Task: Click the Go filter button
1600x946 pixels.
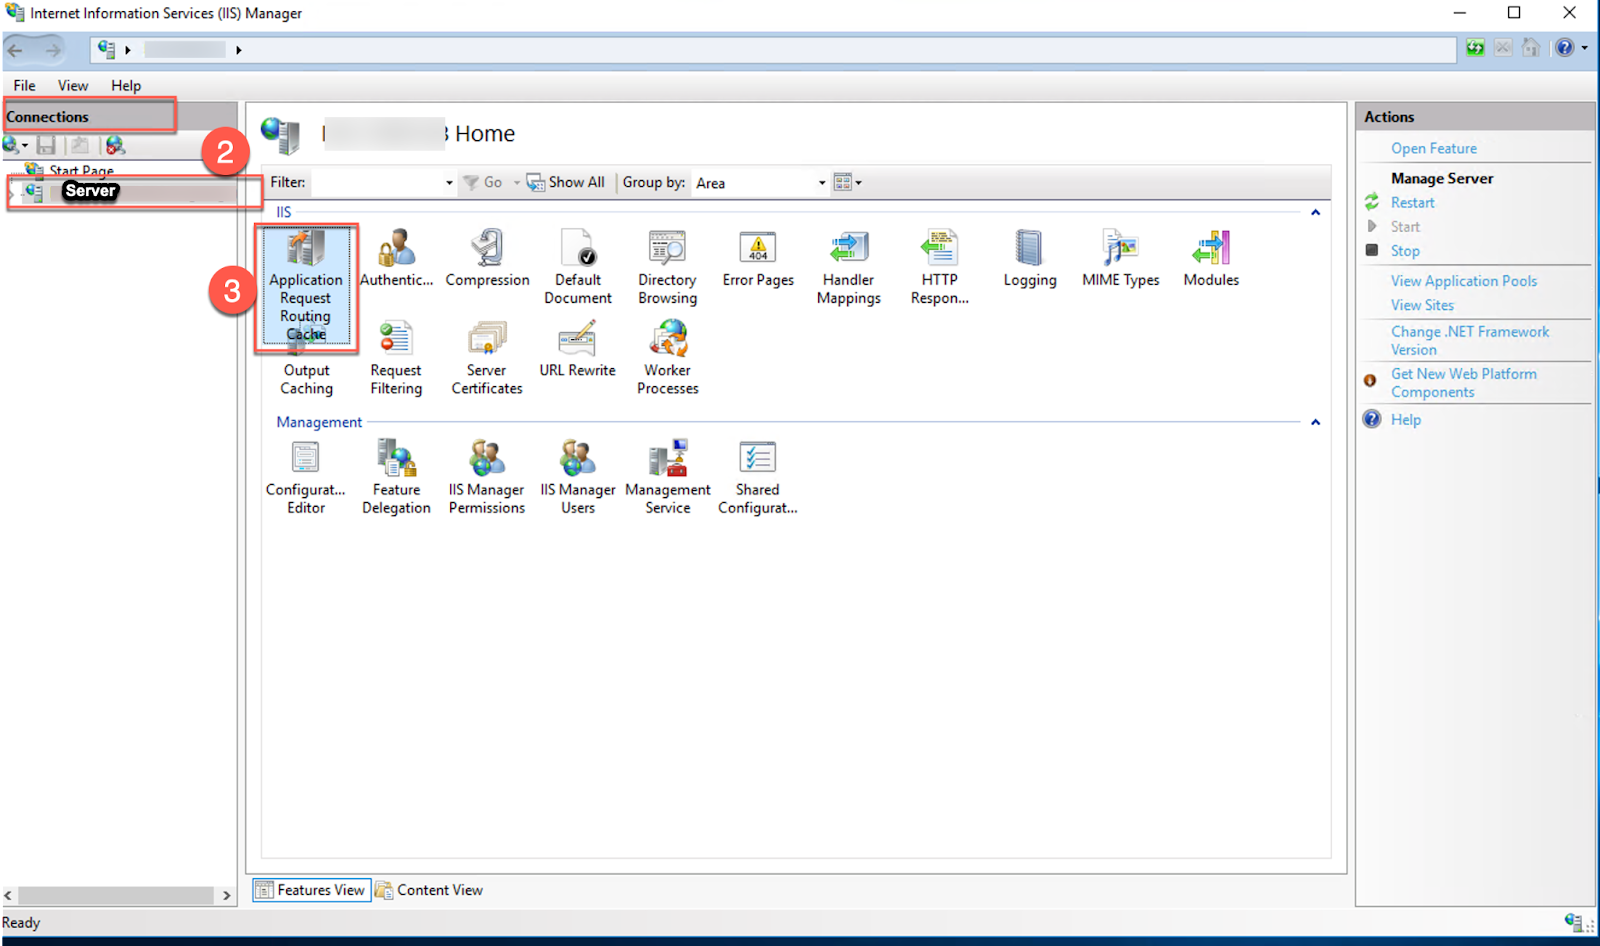Action: point(483,182)
